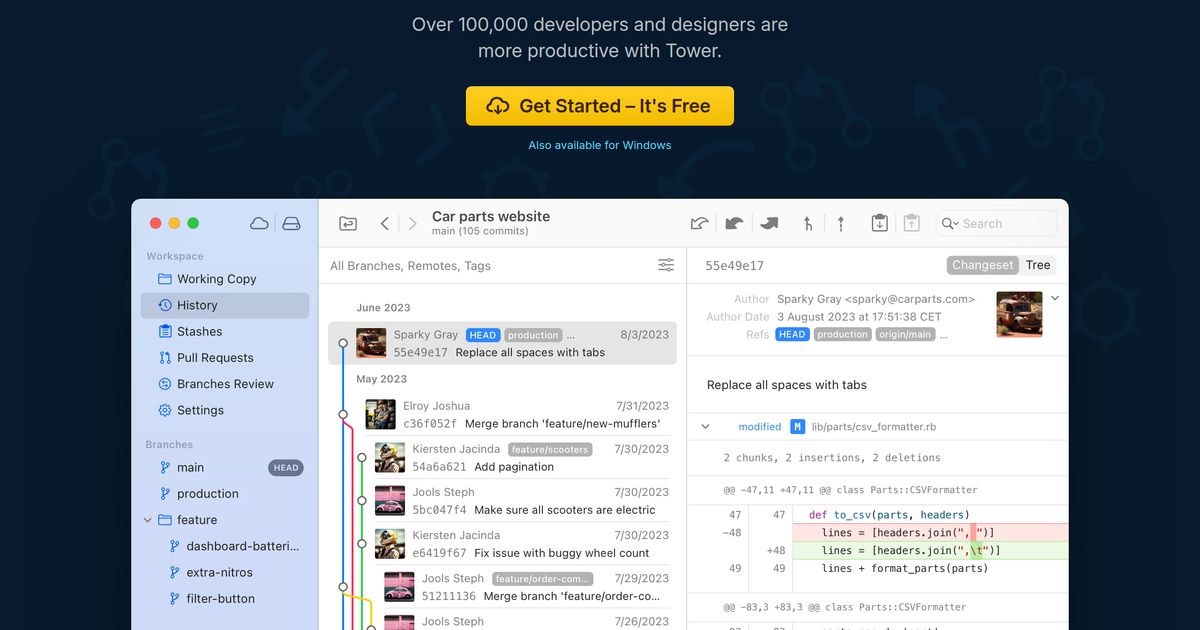Select the Merge tool icon
Image resolution: width=1200 pixels, height=630 pixels.
tap(807, 223)
